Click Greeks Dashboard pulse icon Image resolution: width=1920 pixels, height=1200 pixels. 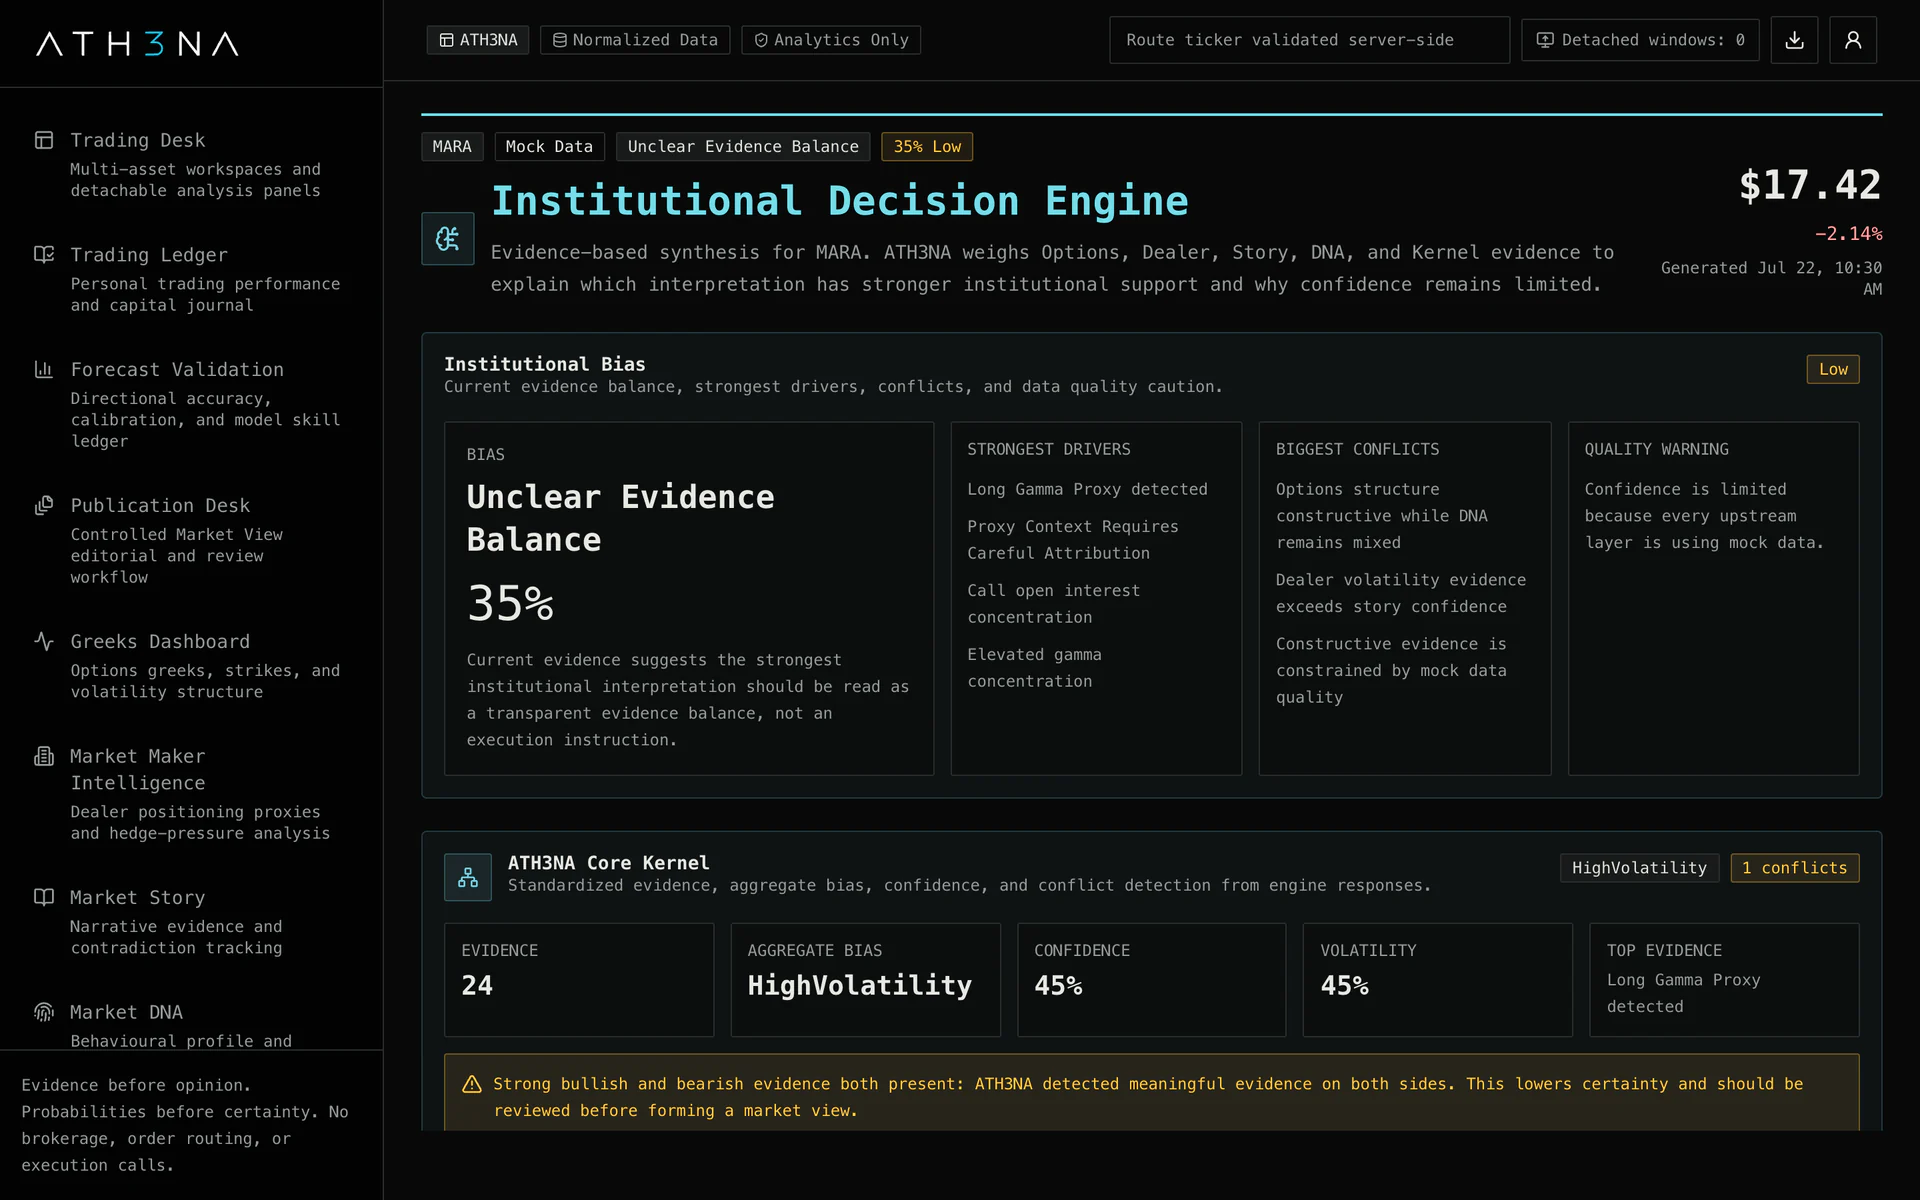[x=44, y=641]
